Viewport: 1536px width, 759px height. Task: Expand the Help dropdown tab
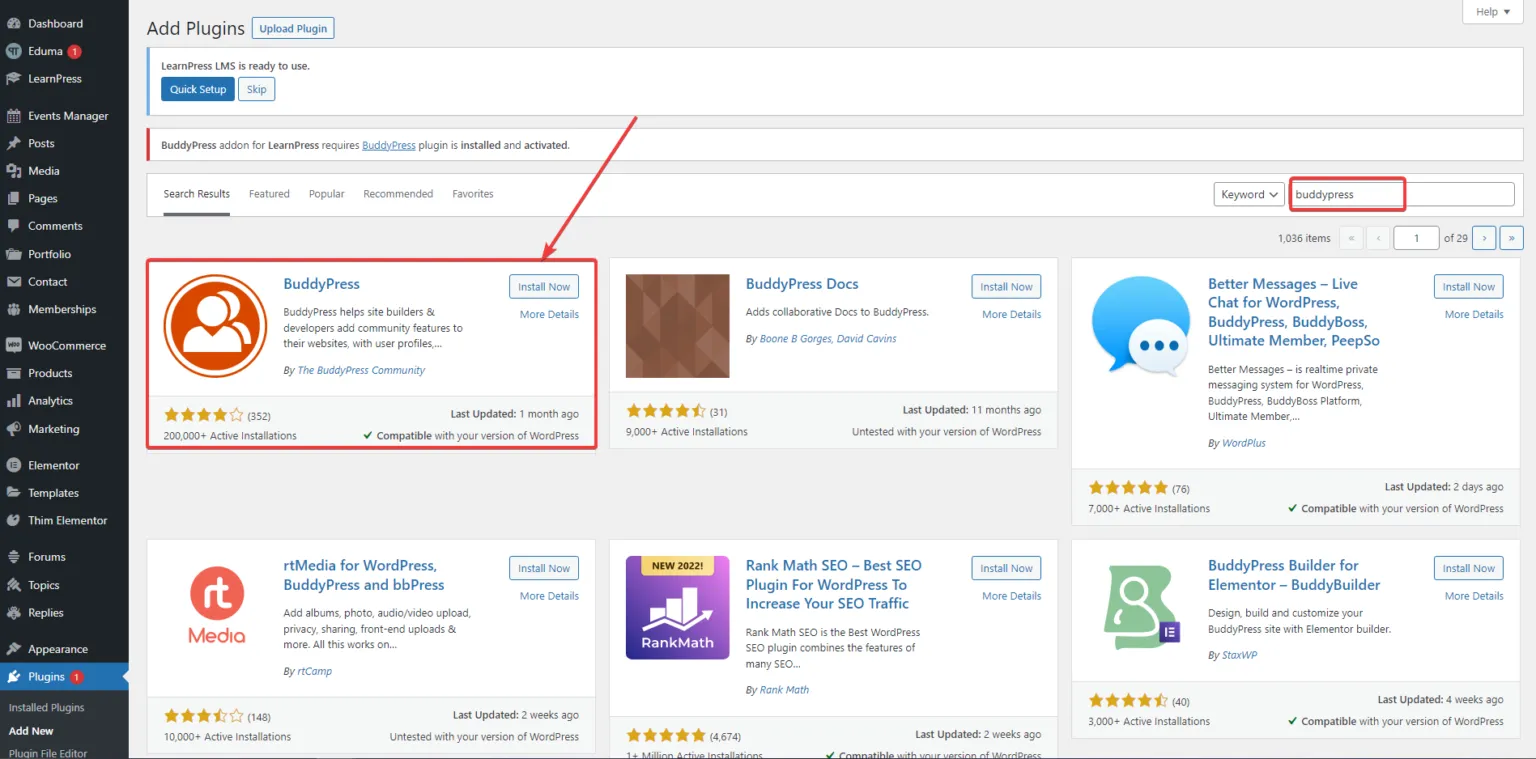tap(1493, 12)
